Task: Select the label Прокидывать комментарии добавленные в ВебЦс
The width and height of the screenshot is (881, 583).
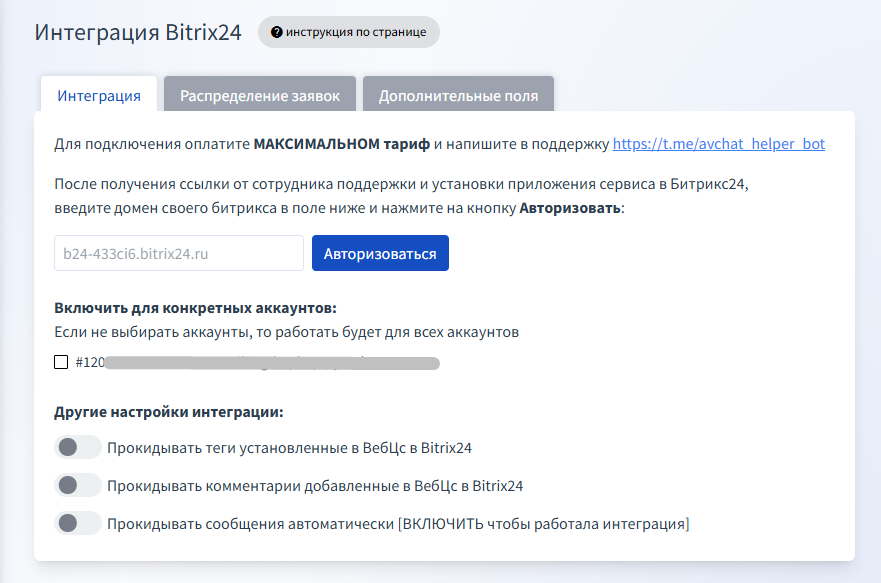Action: pos(315,486)
